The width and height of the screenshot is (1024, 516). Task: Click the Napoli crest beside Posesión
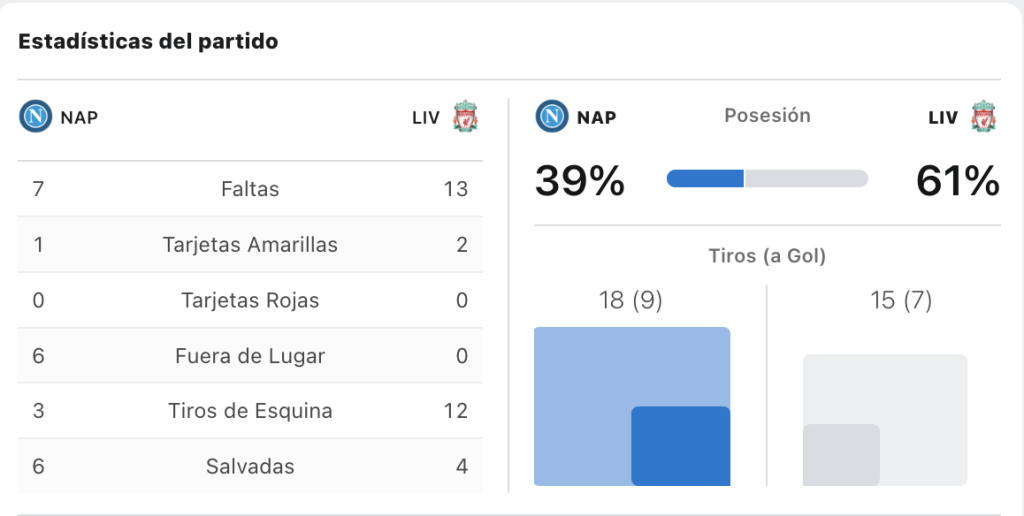(552, 117)
